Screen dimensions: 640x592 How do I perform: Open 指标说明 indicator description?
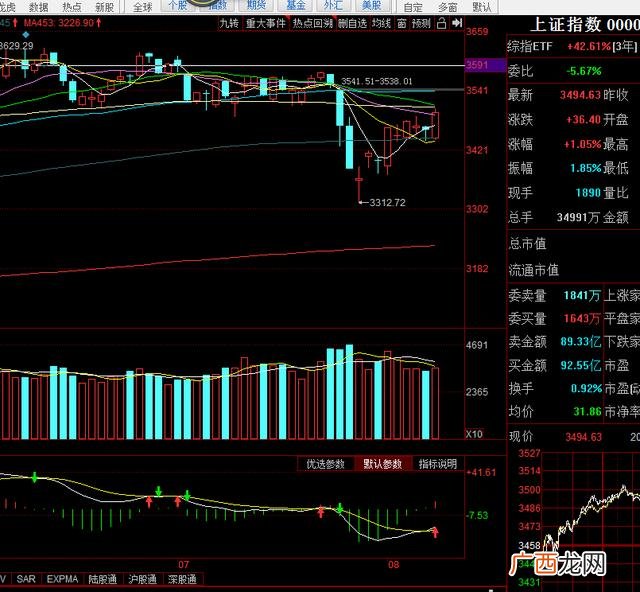[438, 464]
